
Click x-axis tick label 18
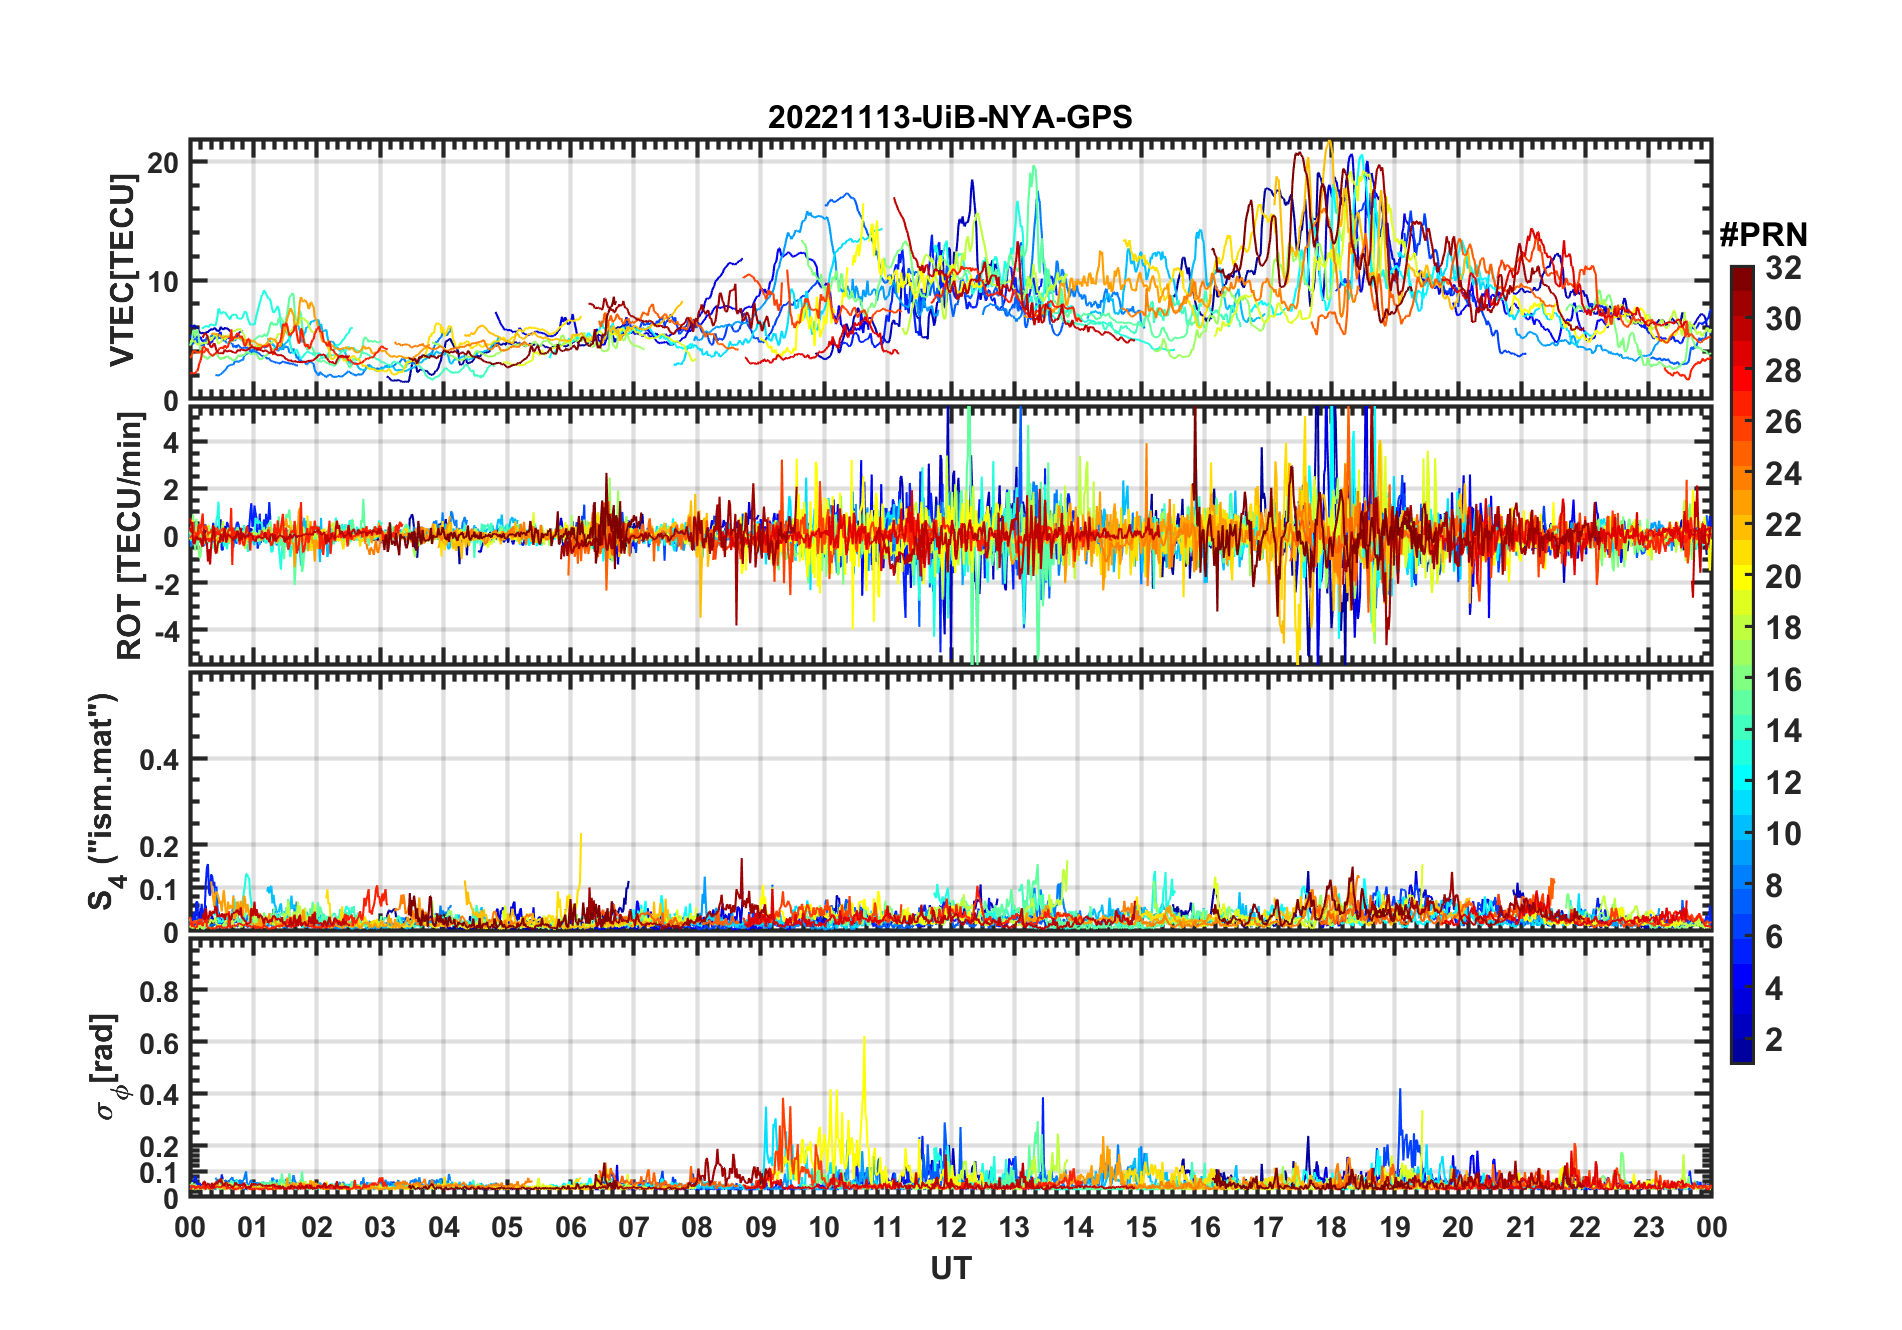tap(1331, 1227)
